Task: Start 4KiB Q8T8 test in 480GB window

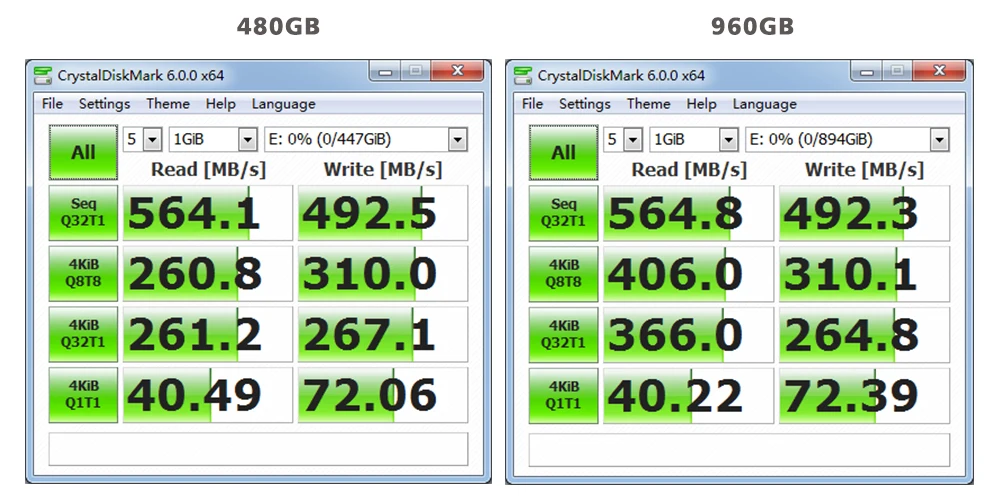Action: click(x=84, y=274)
